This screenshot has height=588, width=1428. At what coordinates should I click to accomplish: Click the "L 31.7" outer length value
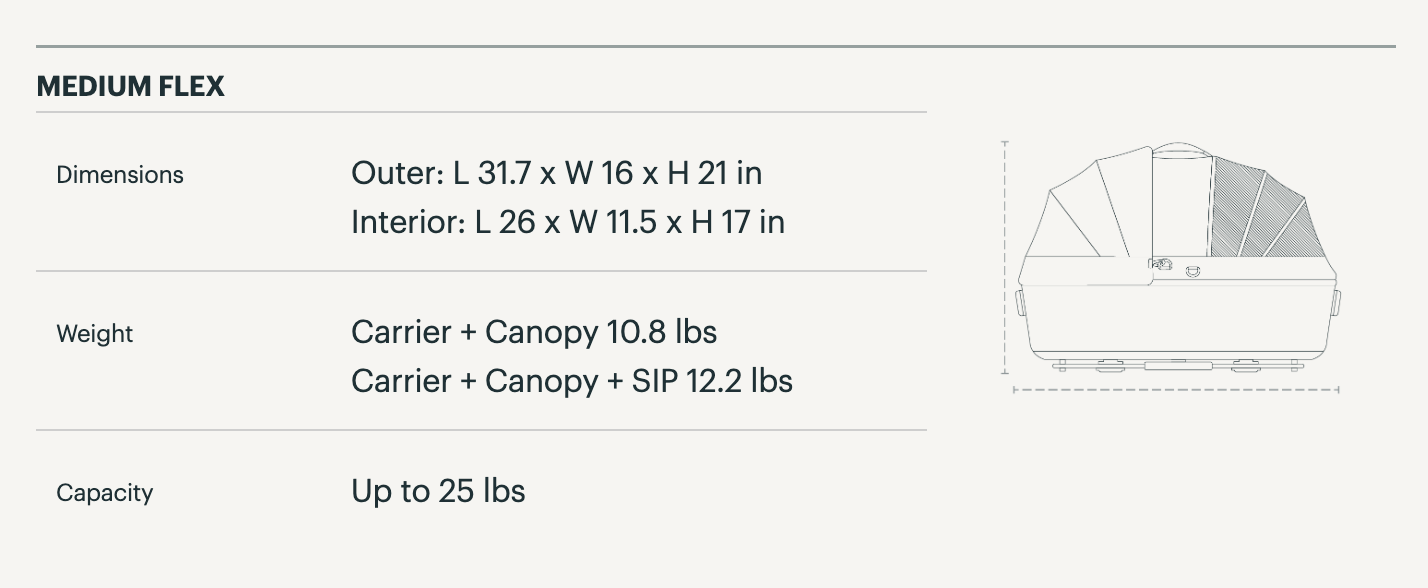pyautogui.click(x=492, y=173)
